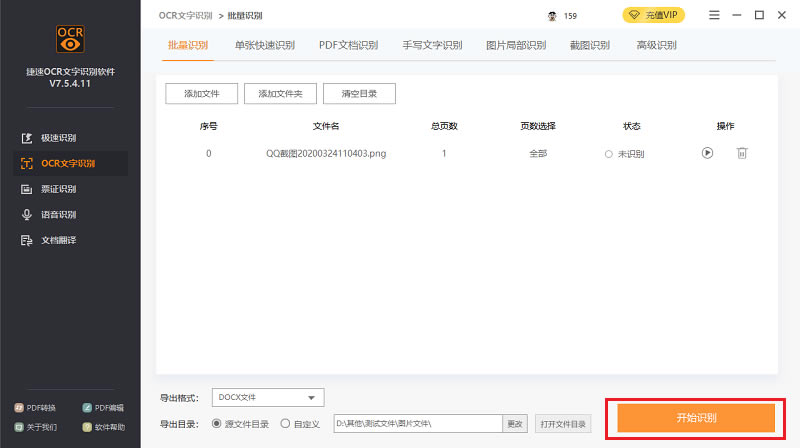Open PDF转换 shortcut
Screen dimensions: 800x448
point(35,408)
